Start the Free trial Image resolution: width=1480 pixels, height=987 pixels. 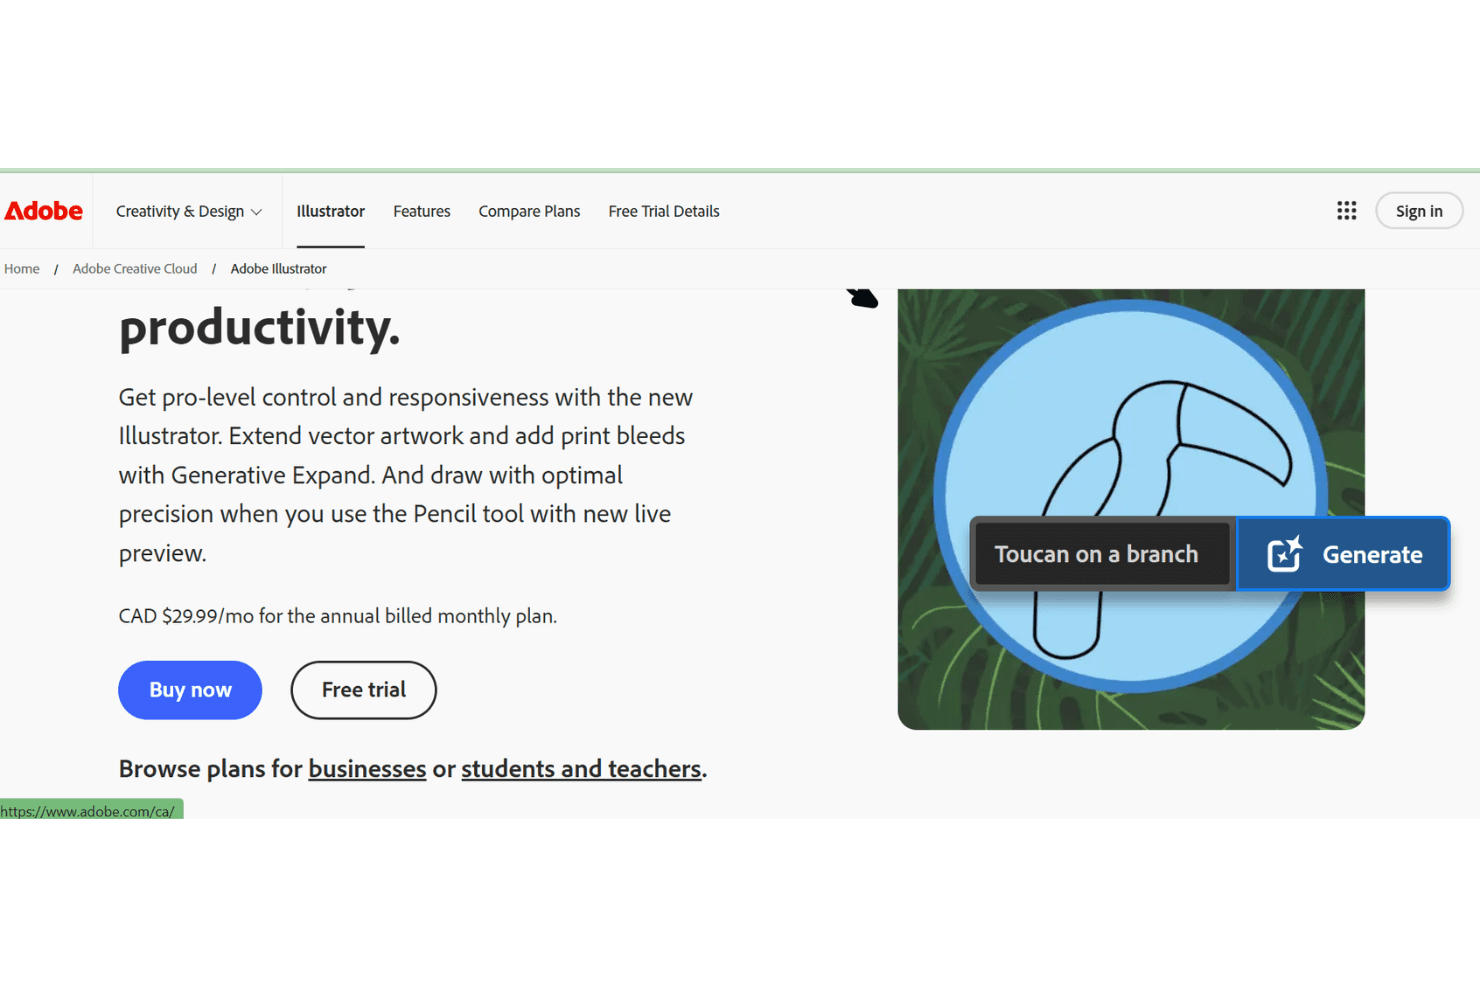[x=364, y=690]
